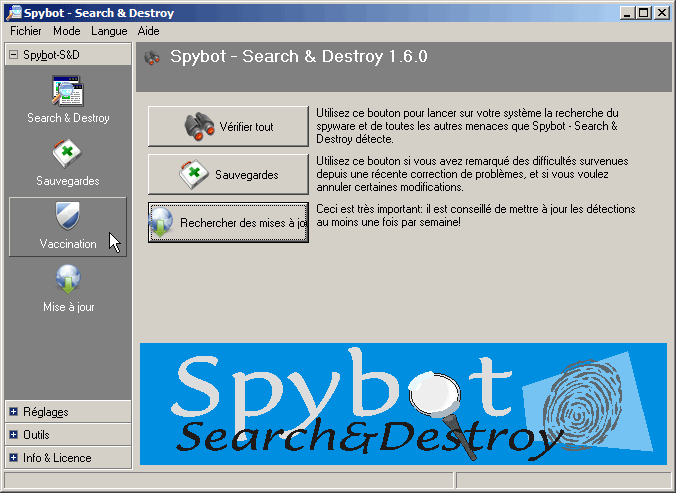The height and width of the screenshot is (493, 676).
Task: Click the Vérifier tout button
Action: click(x=228, y=127)
